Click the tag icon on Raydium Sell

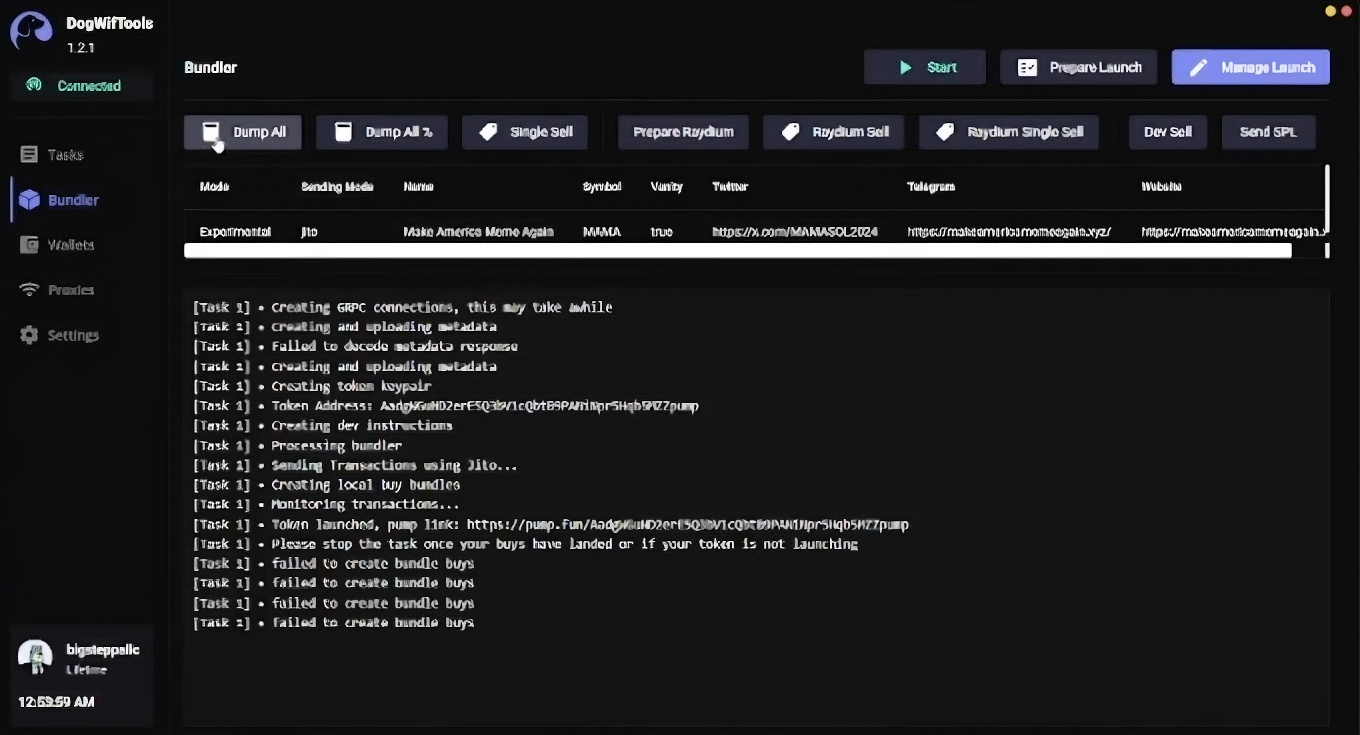coord(790,132)
